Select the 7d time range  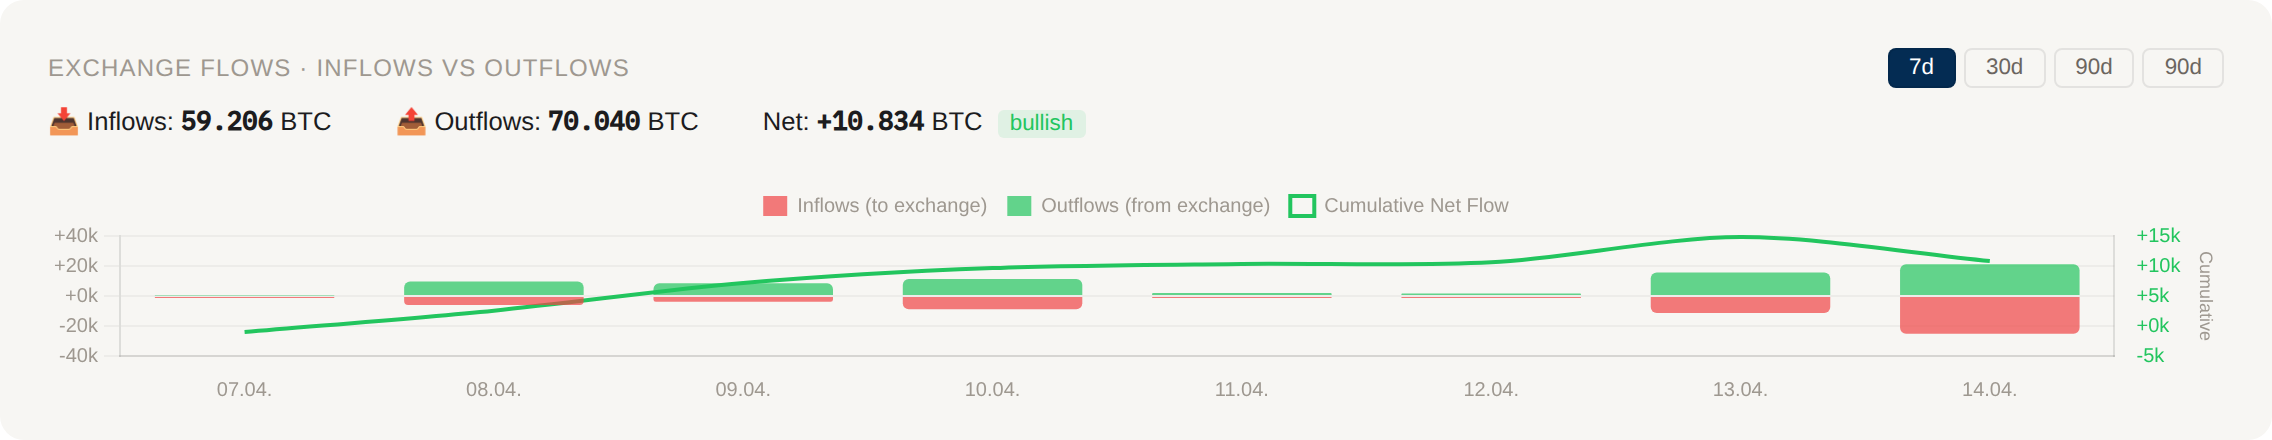point(1921,68)
